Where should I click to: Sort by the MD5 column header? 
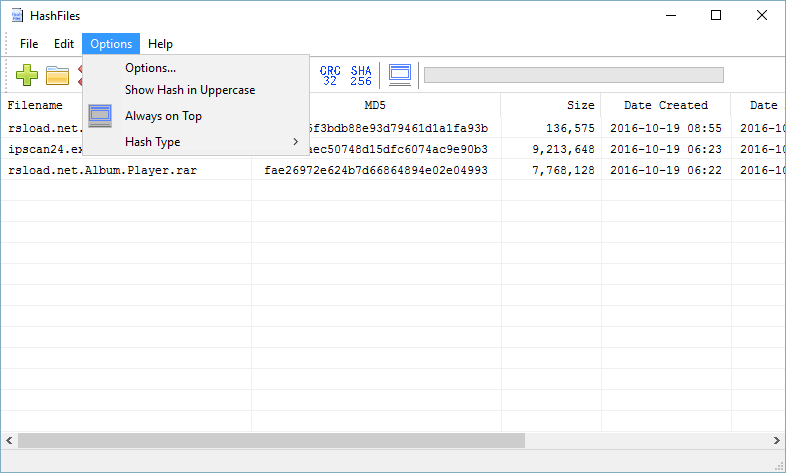375,105
